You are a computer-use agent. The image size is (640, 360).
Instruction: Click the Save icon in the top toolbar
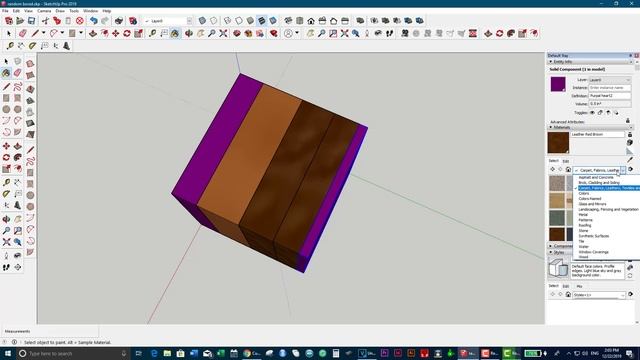point(31,20)
